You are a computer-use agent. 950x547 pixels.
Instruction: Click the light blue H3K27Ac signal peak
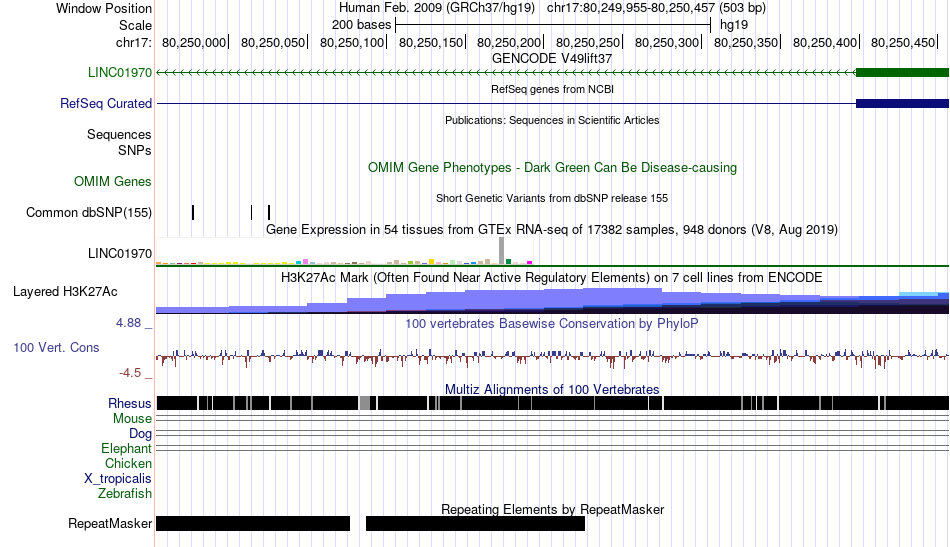coord(918,294)
